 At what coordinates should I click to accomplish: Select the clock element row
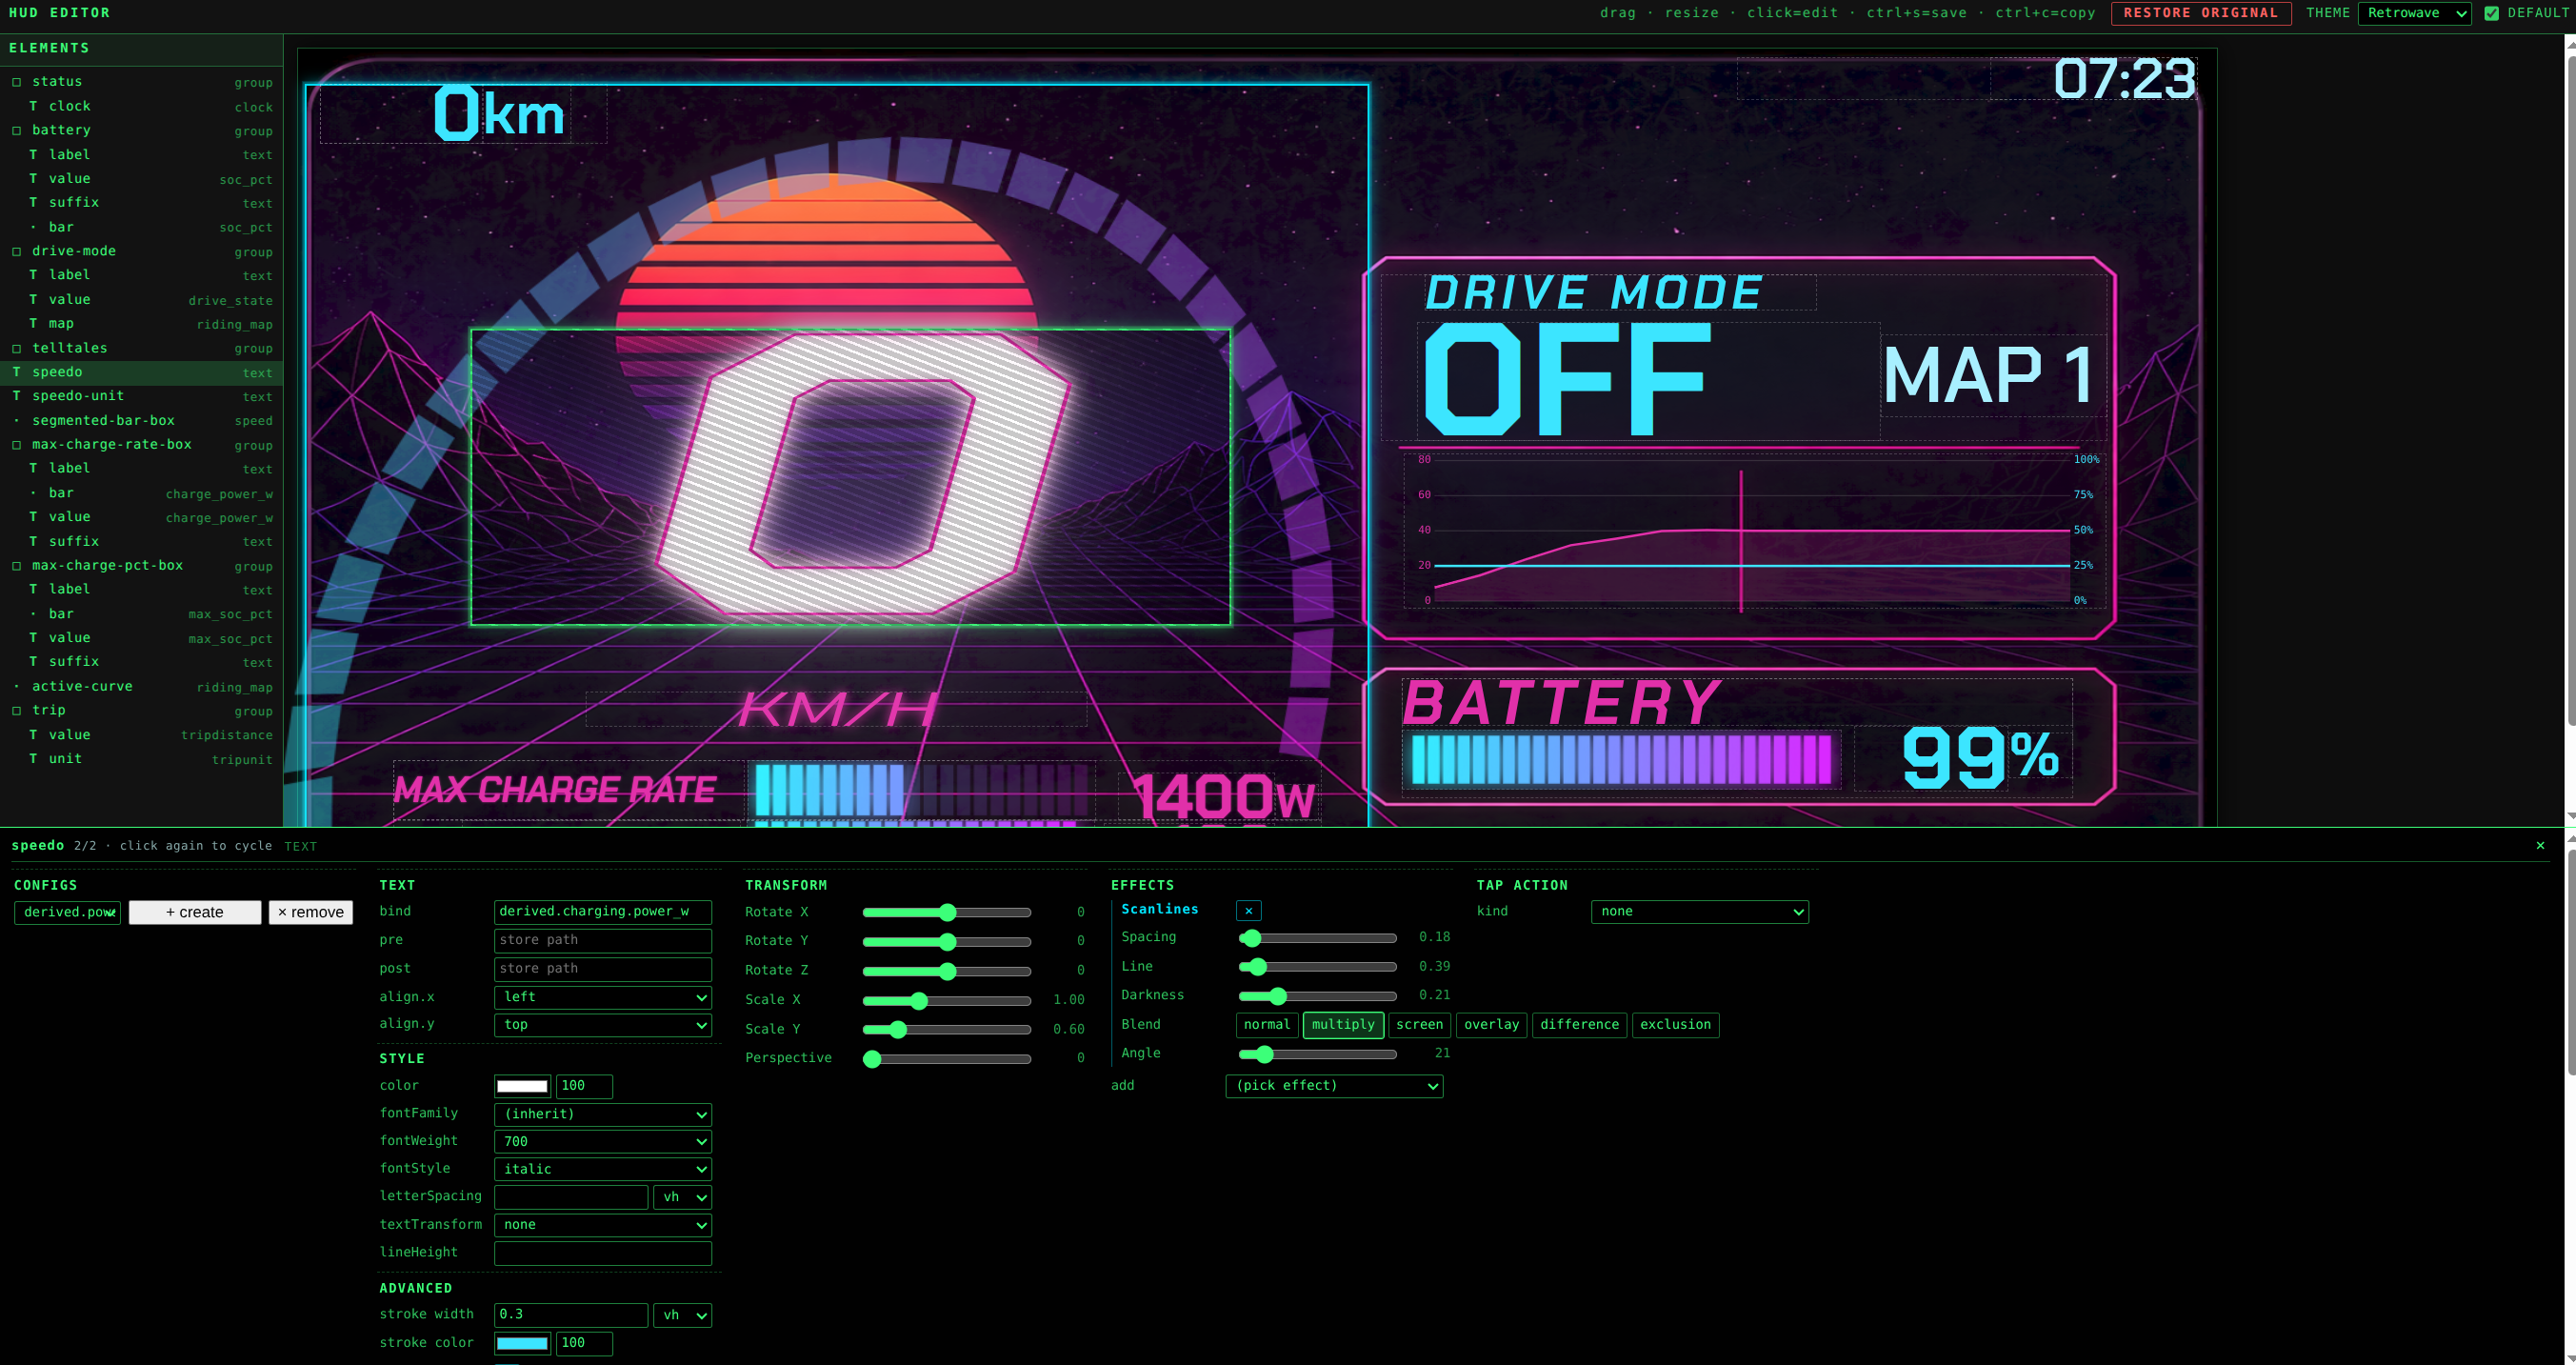141,106
